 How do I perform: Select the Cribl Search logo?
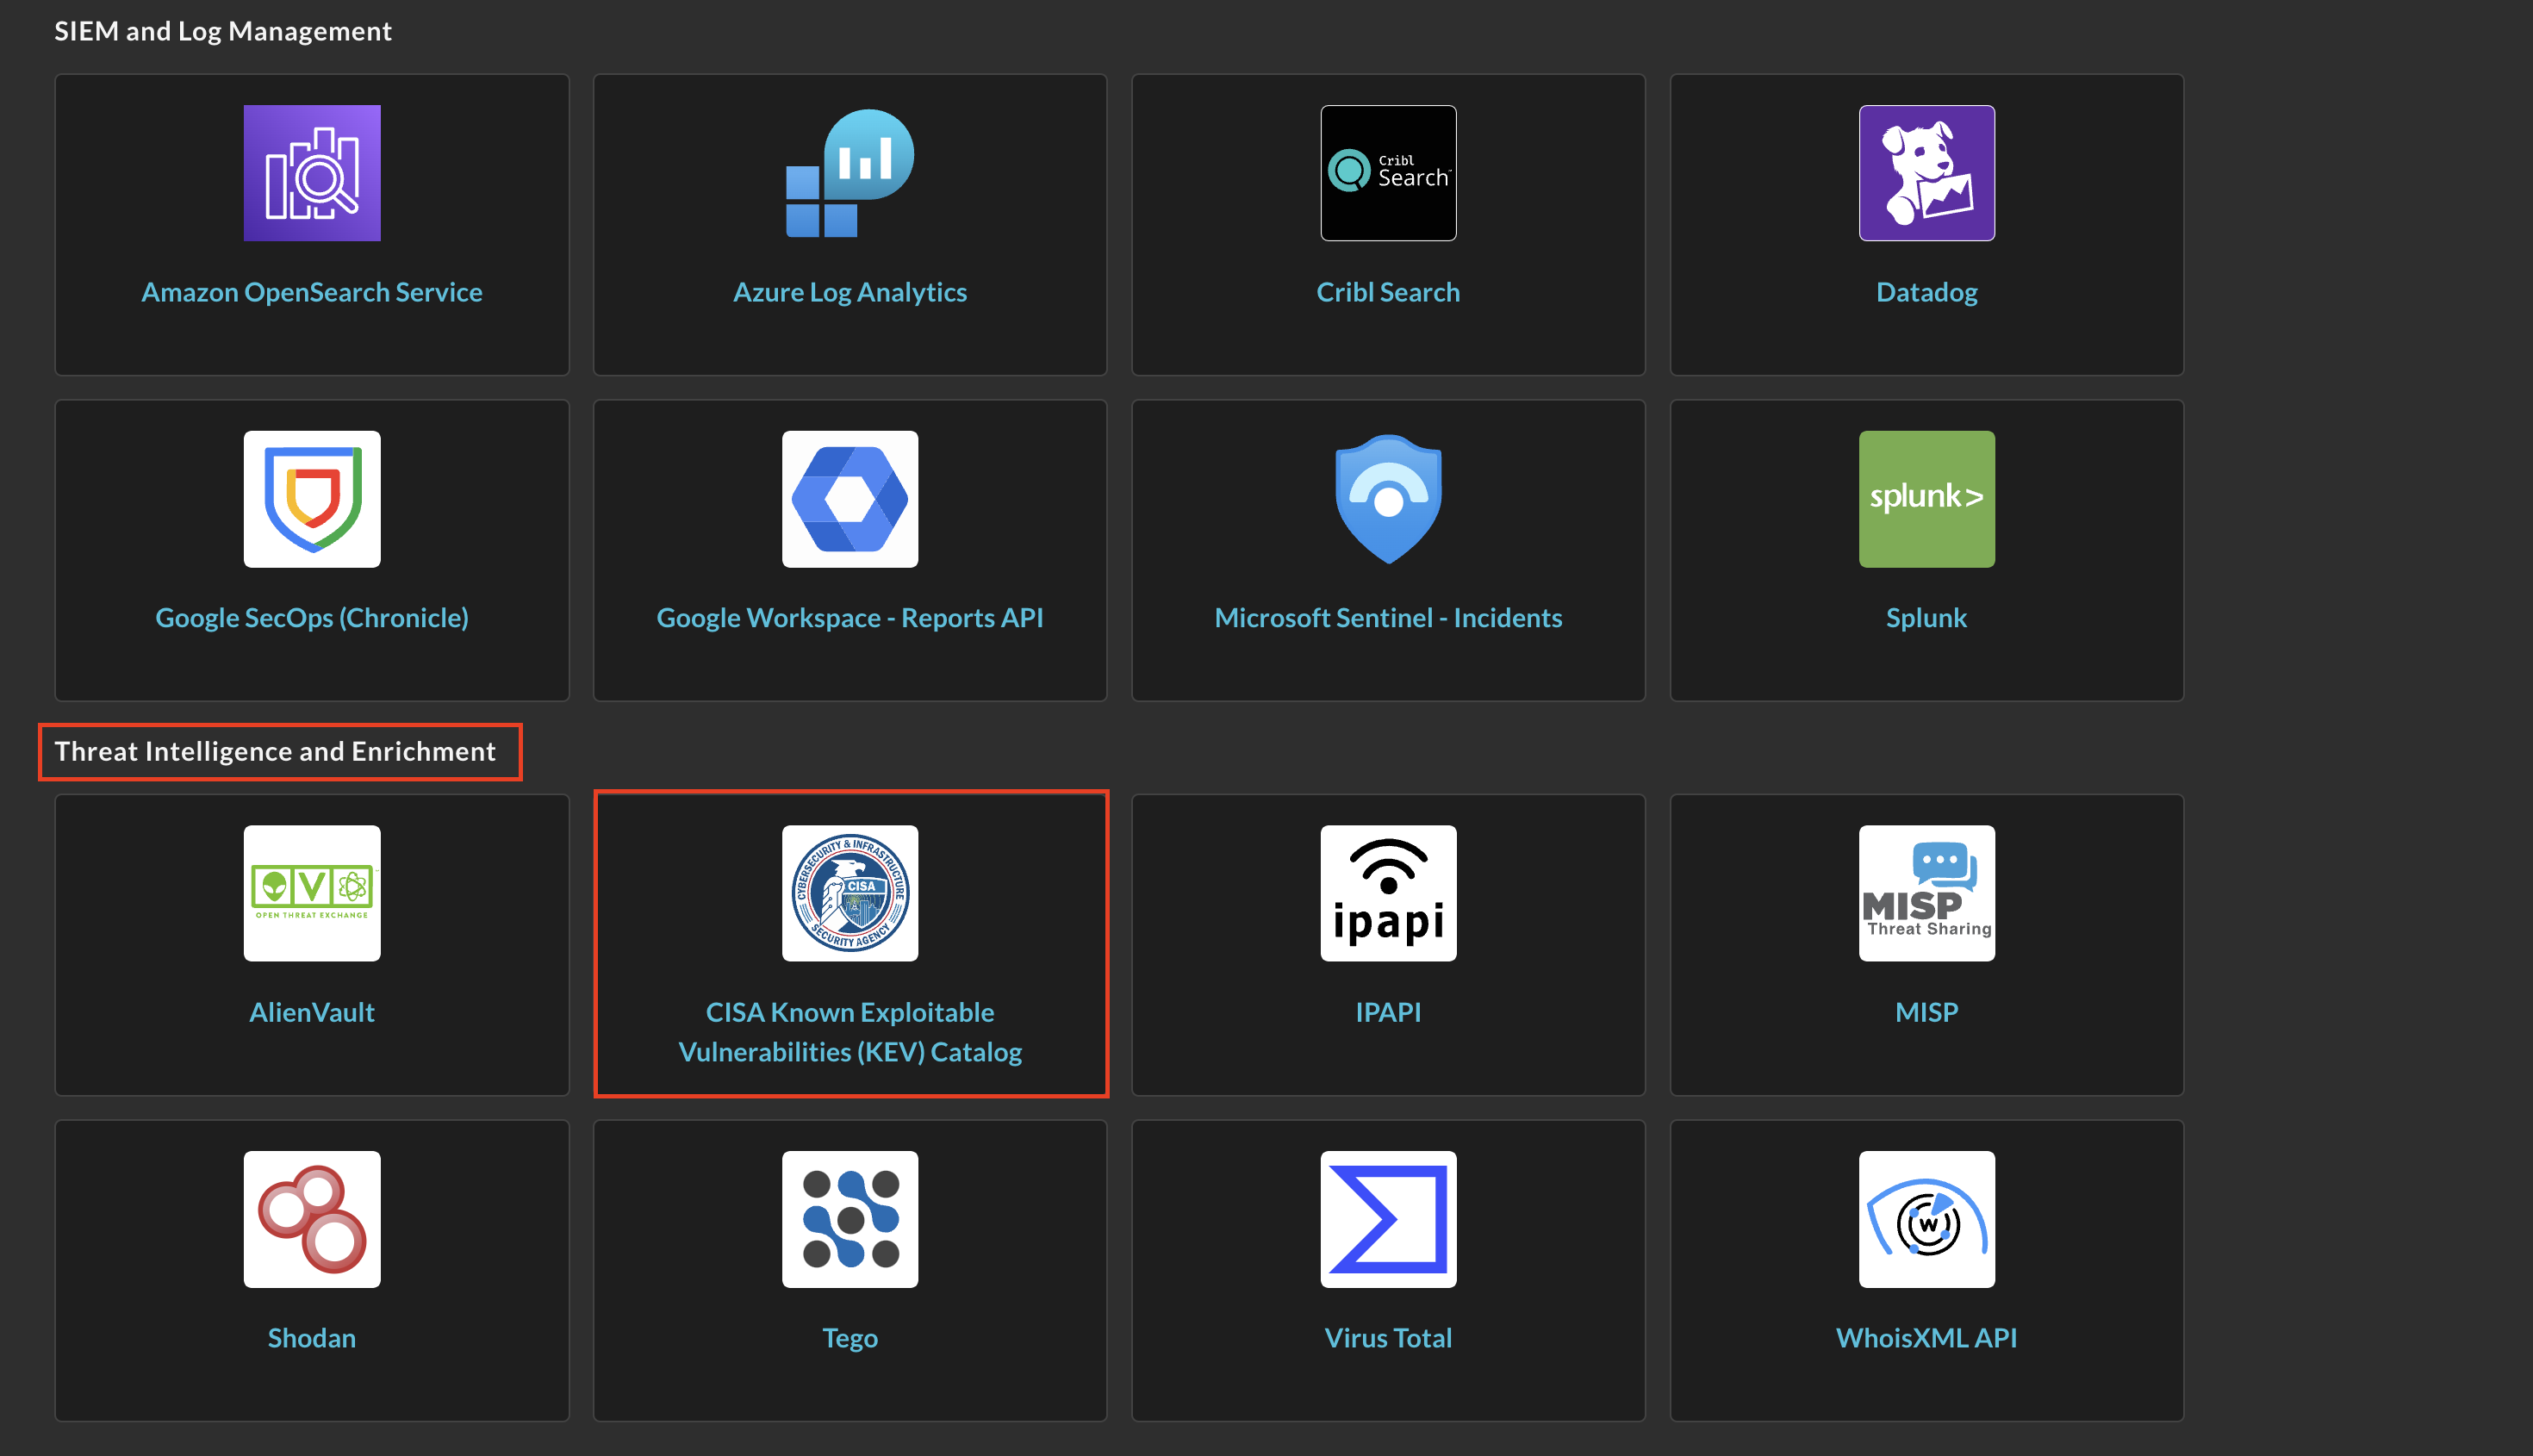tap(1388, 173)
